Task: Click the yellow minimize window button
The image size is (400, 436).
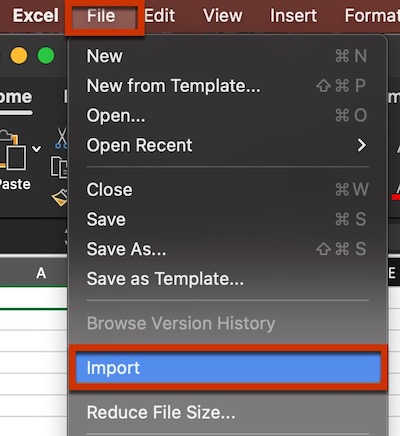Action: coord(19,56)
